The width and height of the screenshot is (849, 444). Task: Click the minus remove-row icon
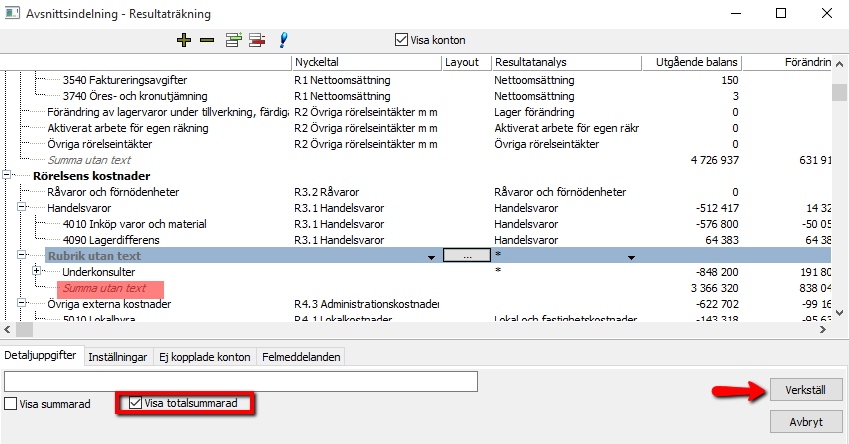click(207, 40)
